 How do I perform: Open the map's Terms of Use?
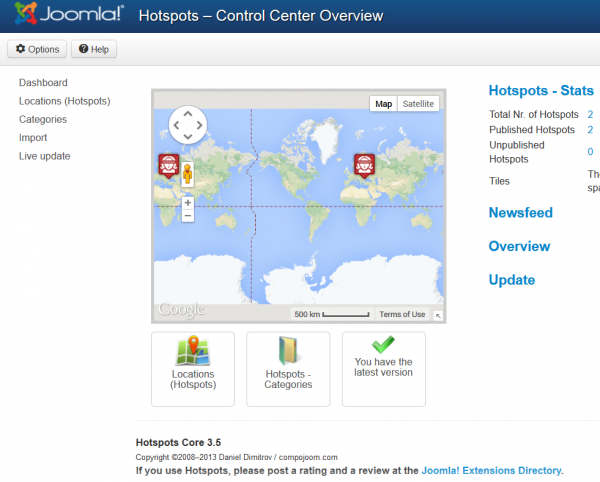(402, 314)
